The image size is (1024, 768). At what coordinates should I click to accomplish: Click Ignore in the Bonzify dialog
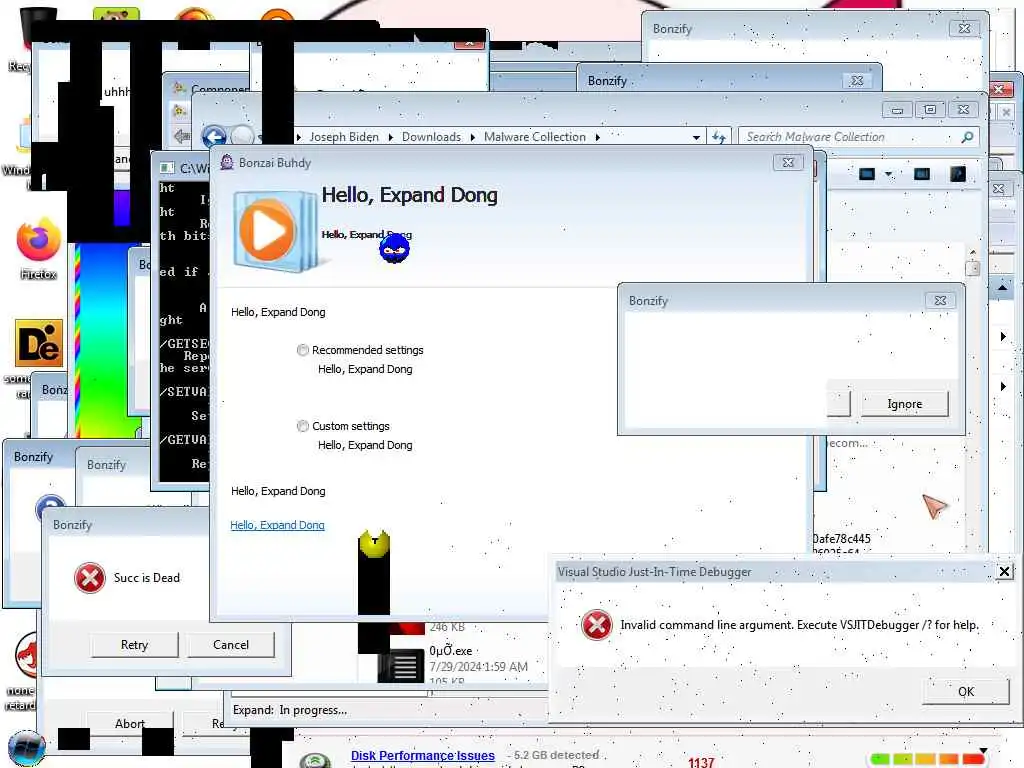point(904,404)
